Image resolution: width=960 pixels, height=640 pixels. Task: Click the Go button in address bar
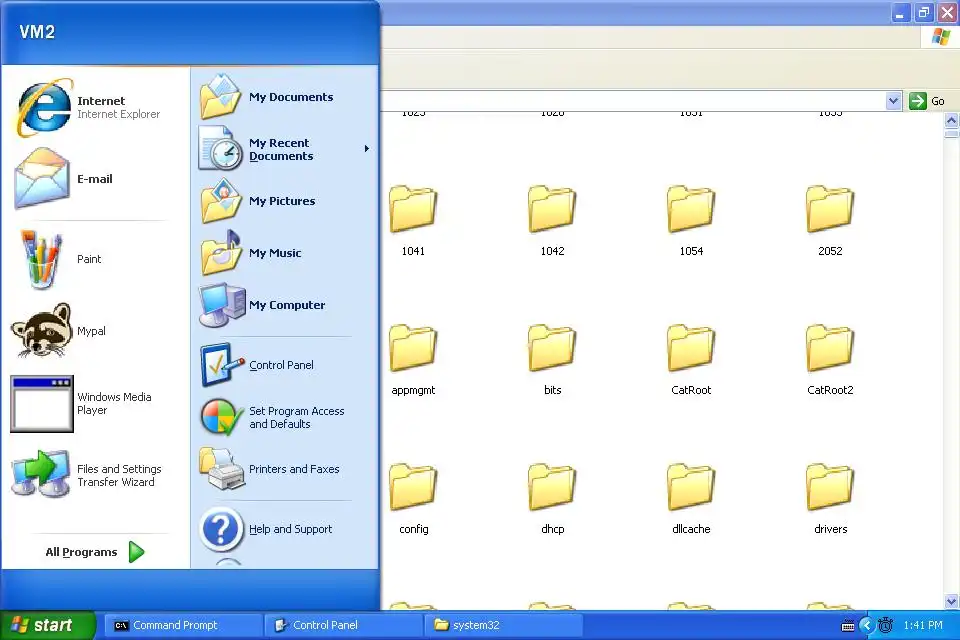click(927, 101)
